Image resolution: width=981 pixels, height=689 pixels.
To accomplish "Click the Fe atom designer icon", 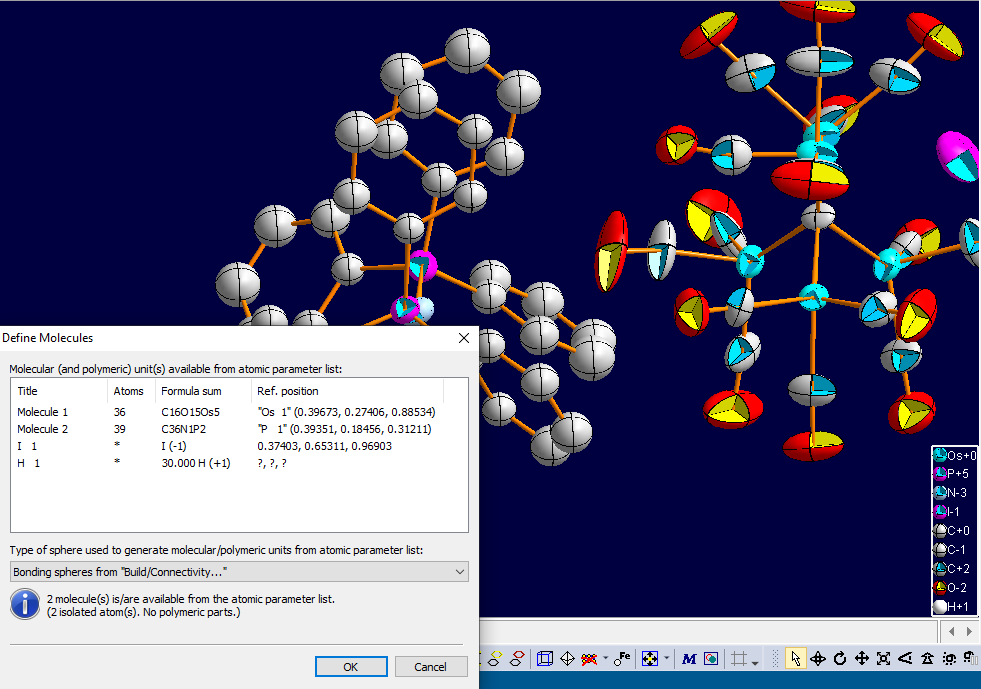I will coord(622,658).
